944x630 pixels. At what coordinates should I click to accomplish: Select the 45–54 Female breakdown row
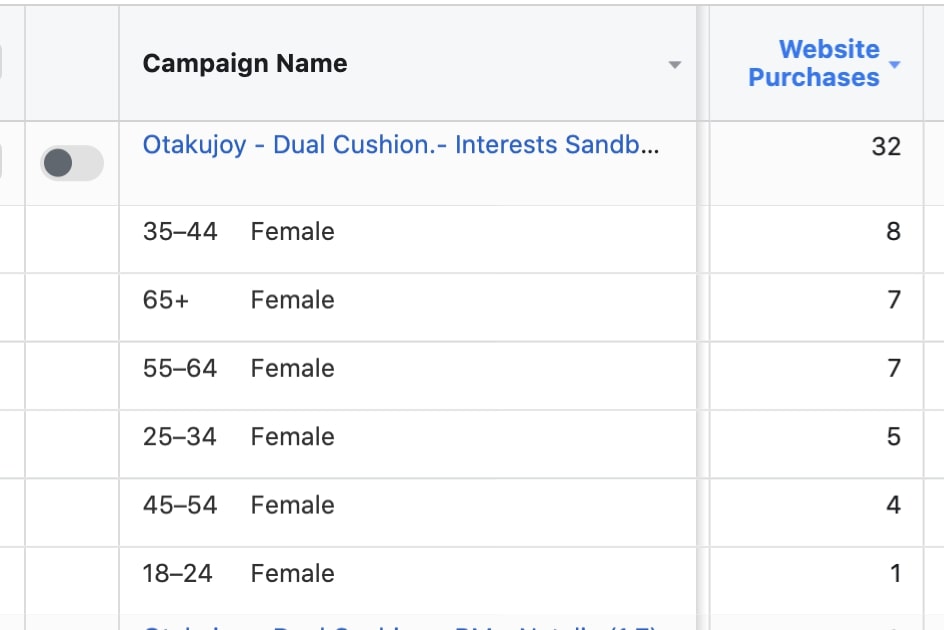tap(400, 505)
